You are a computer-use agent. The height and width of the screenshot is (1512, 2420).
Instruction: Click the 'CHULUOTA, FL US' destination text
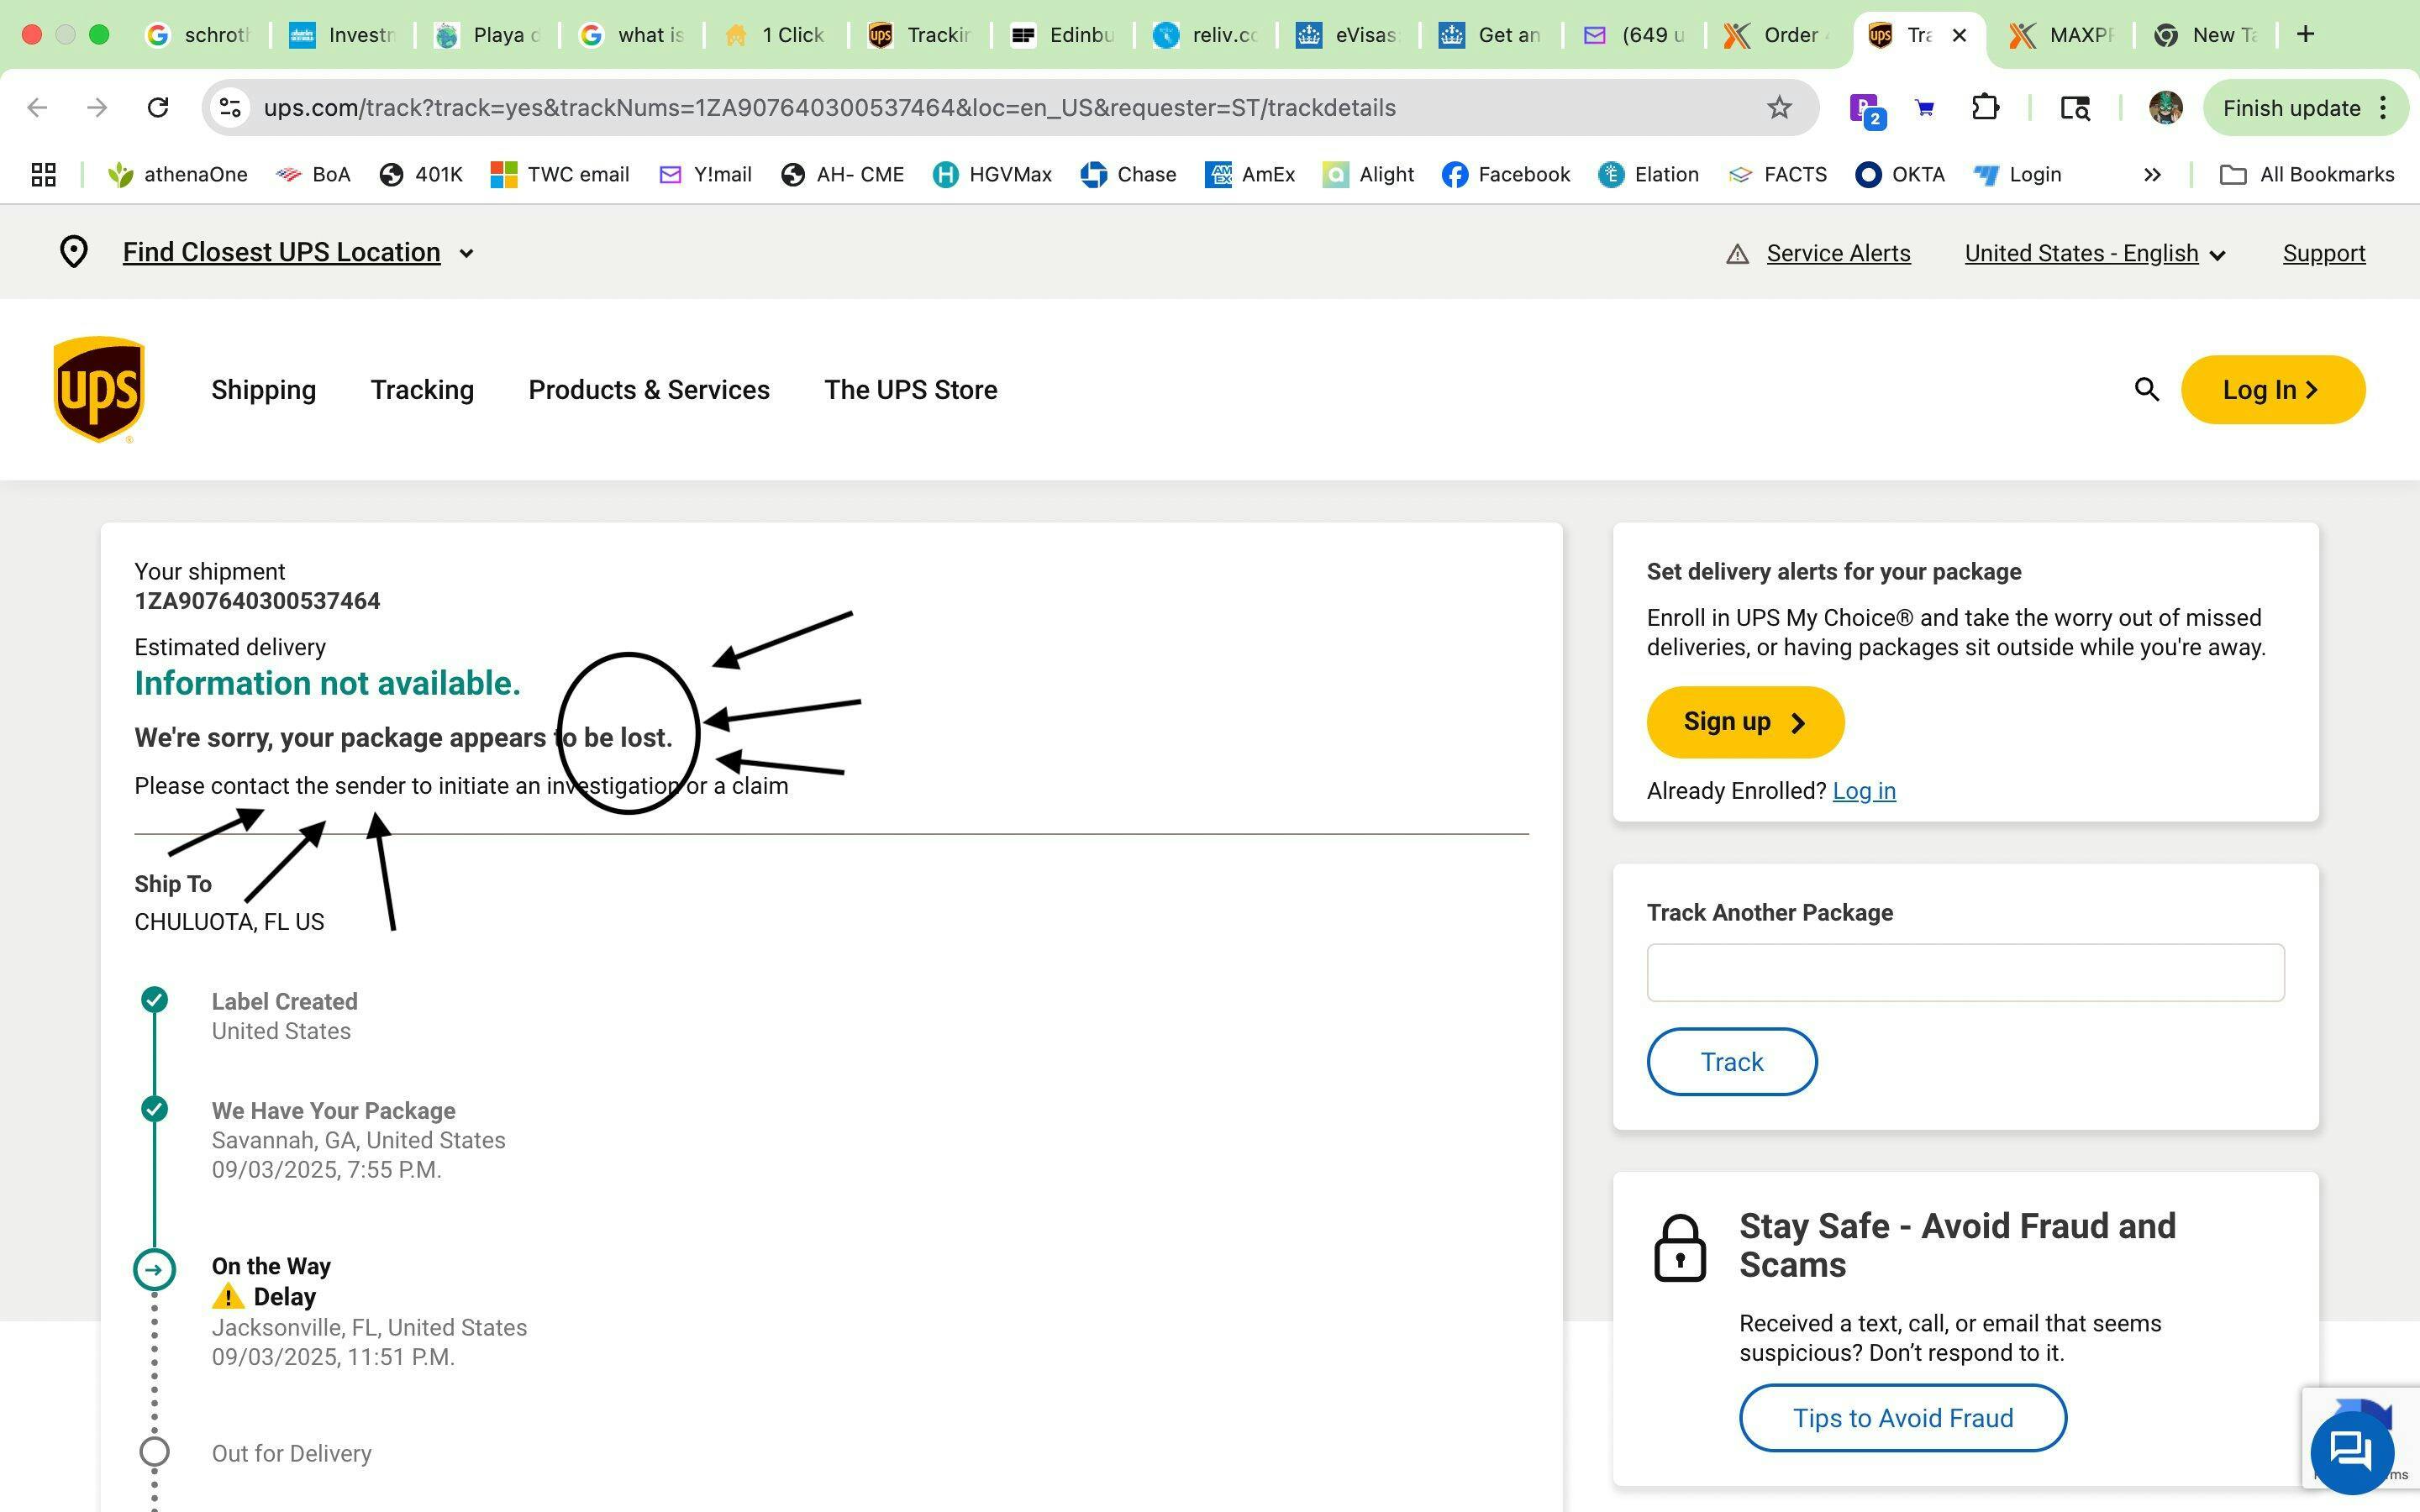[x=229, y=922]
